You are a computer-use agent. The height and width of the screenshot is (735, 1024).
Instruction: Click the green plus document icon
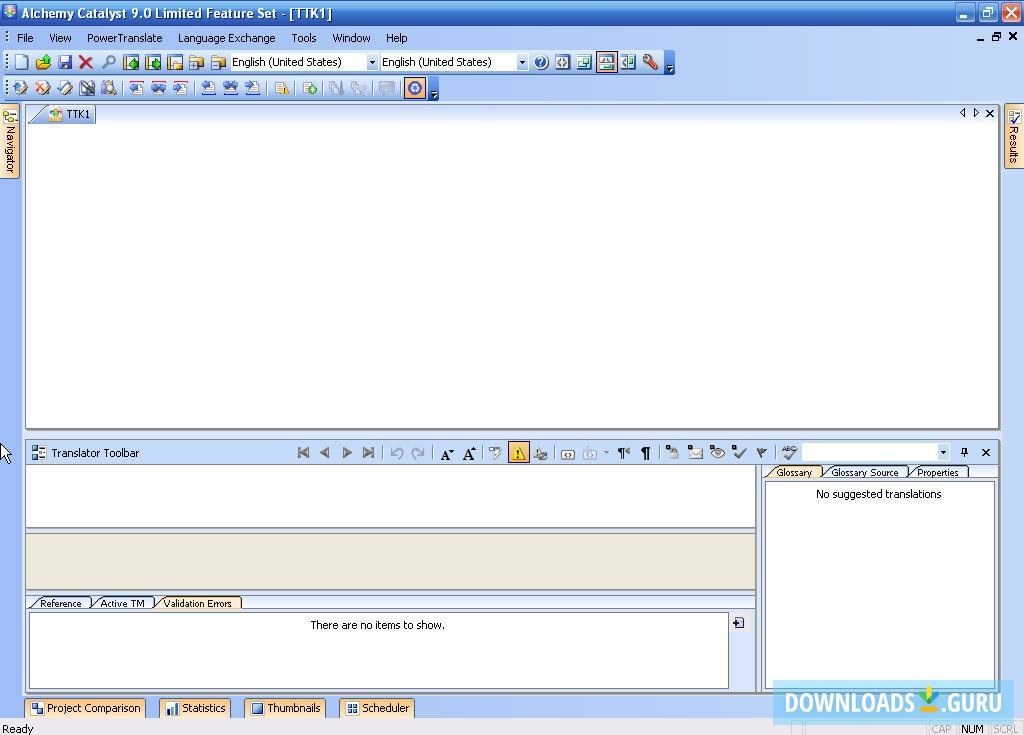point(310,88)
